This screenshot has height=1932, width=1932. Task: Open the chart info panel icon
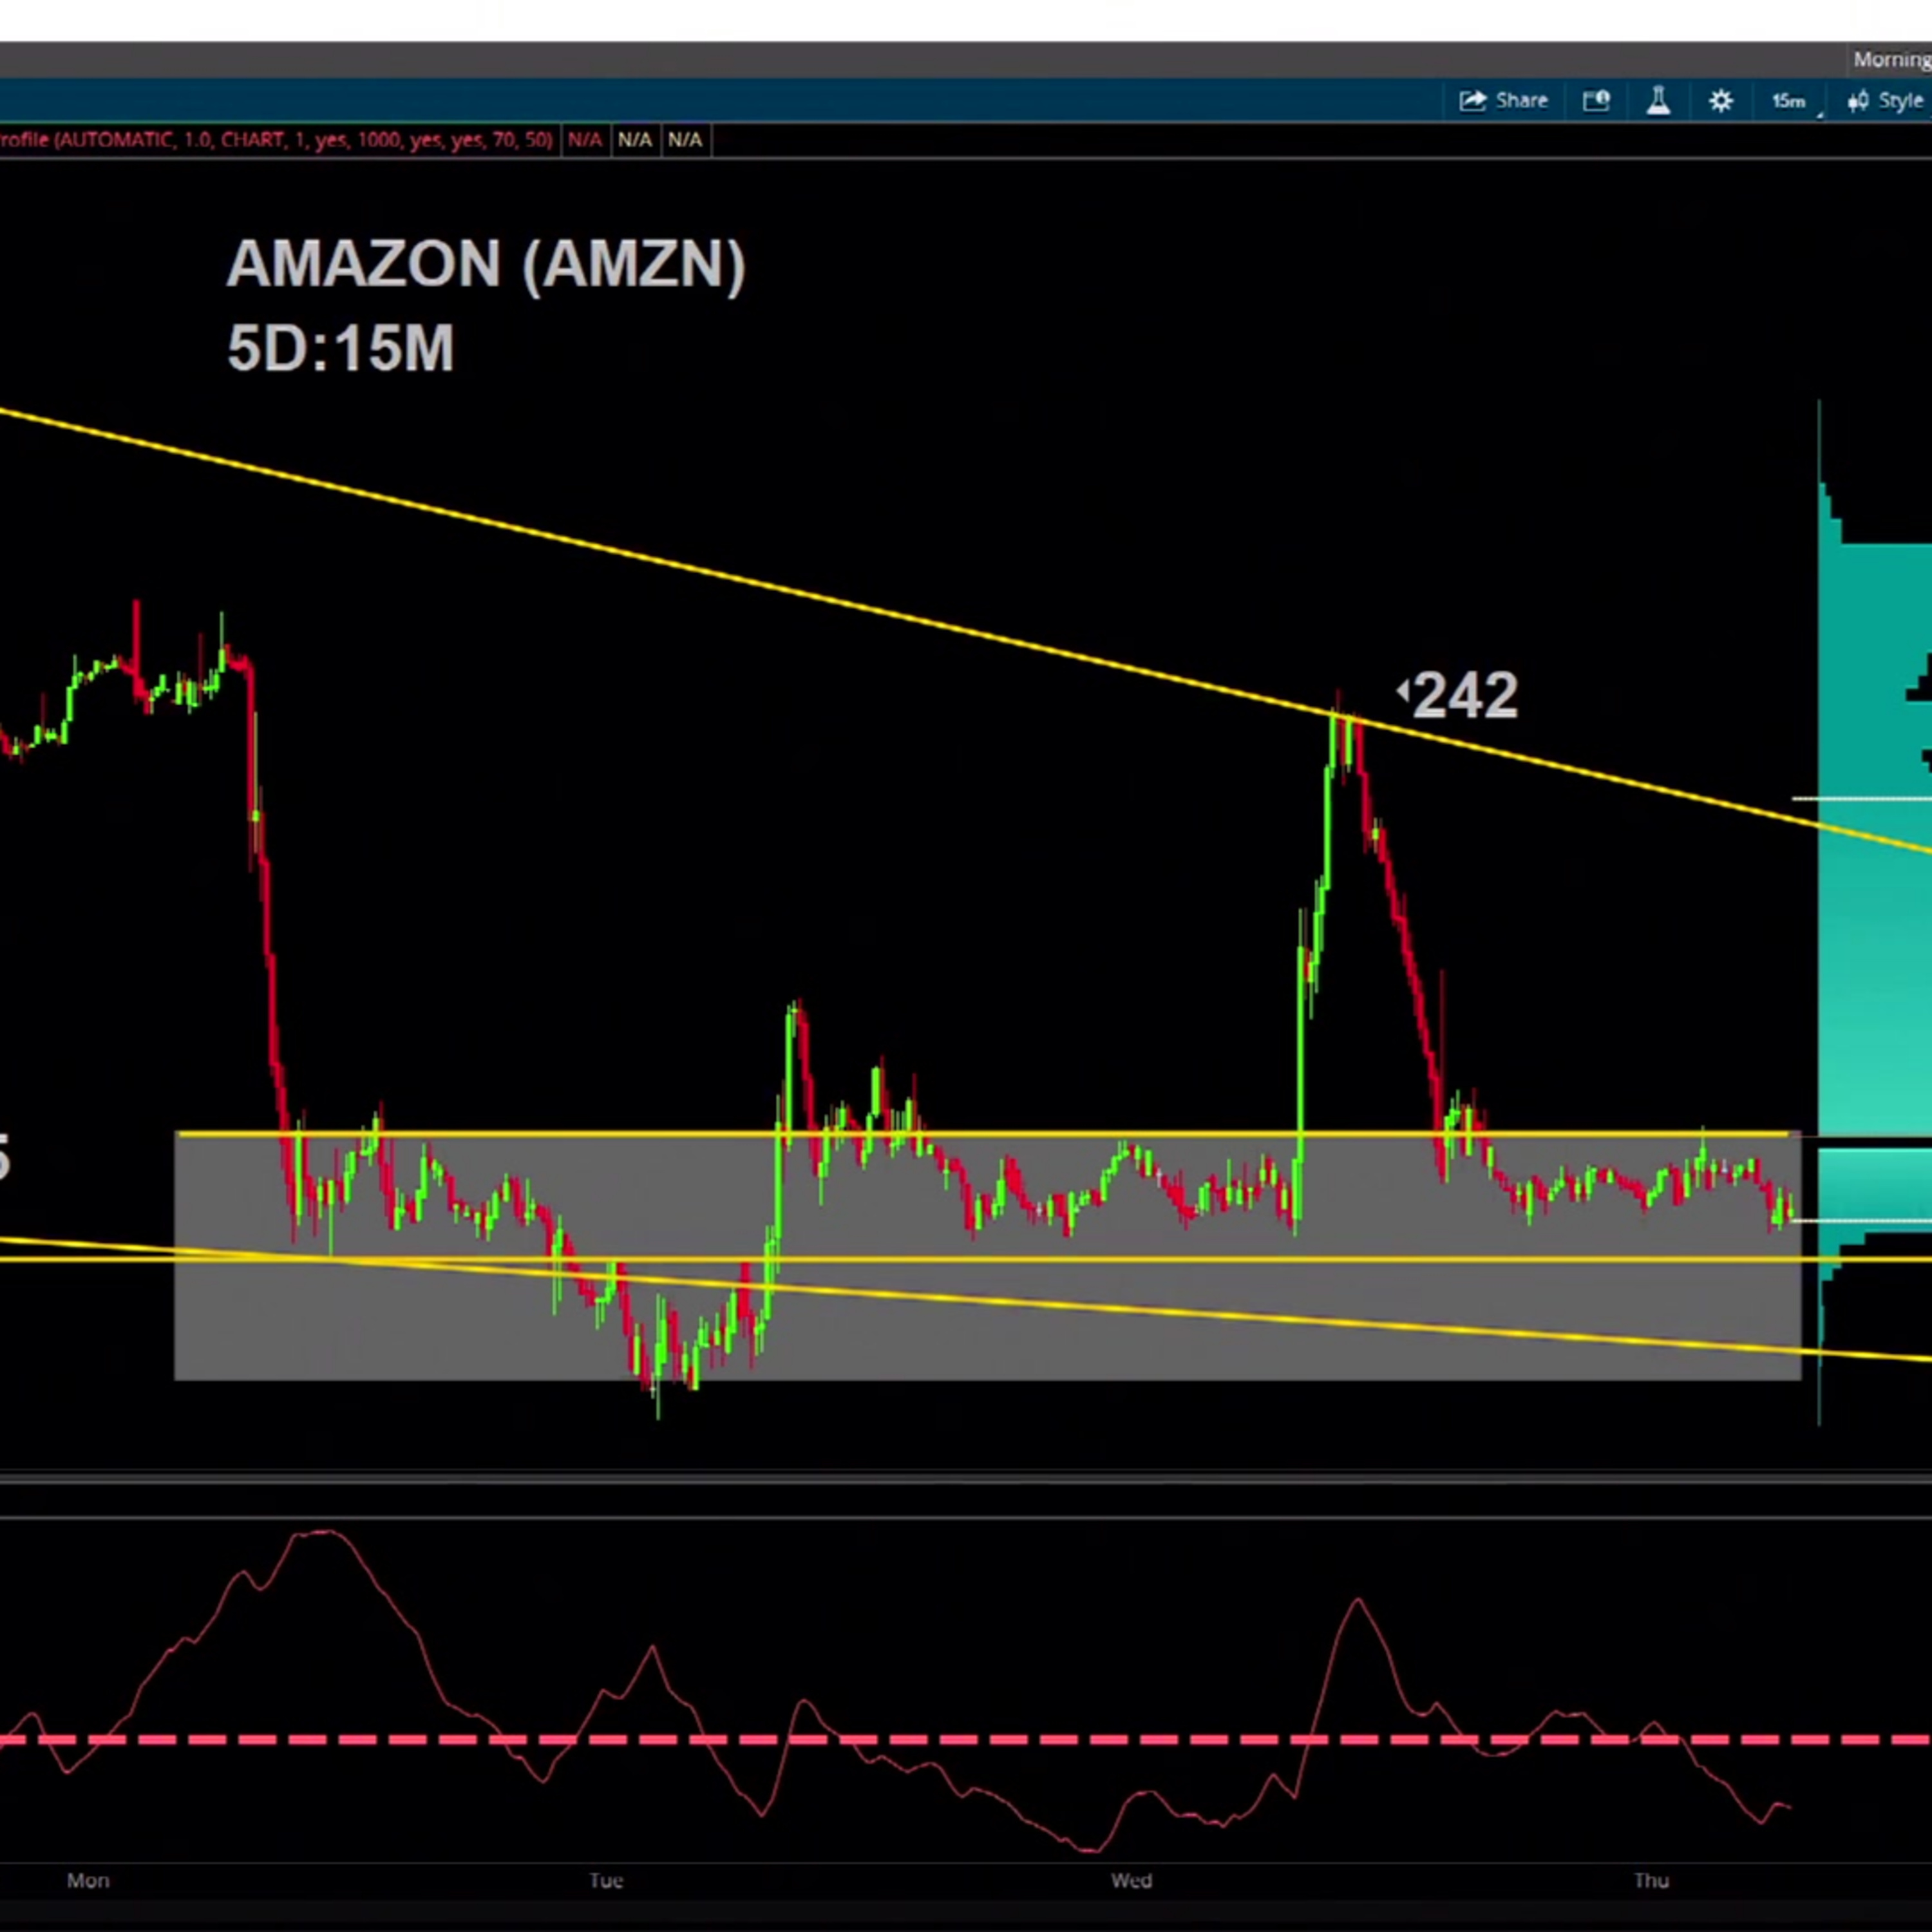(x=1596, y=101)
